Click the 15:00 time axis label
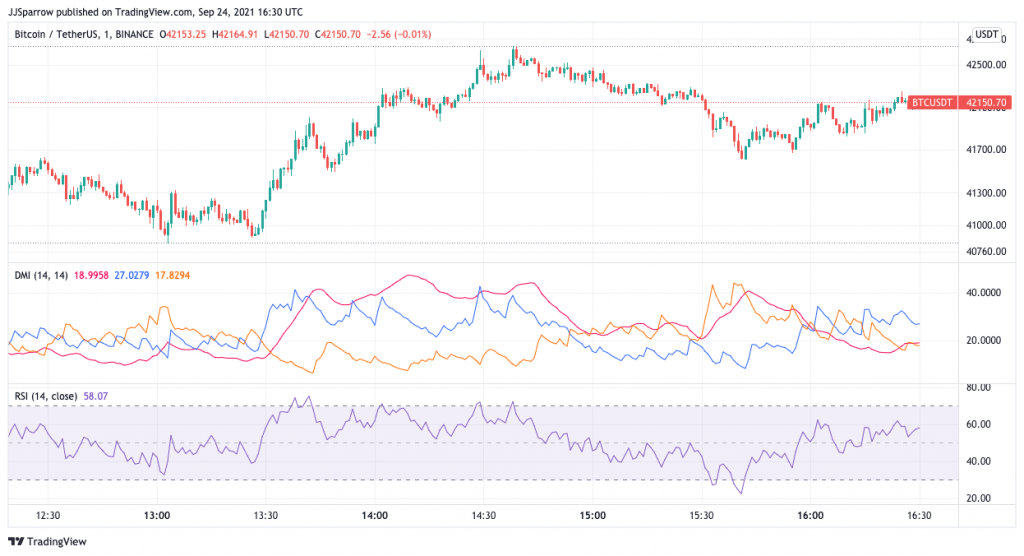Image resolution: width=1024 pixels, height=556 pixels. [593, 515]
